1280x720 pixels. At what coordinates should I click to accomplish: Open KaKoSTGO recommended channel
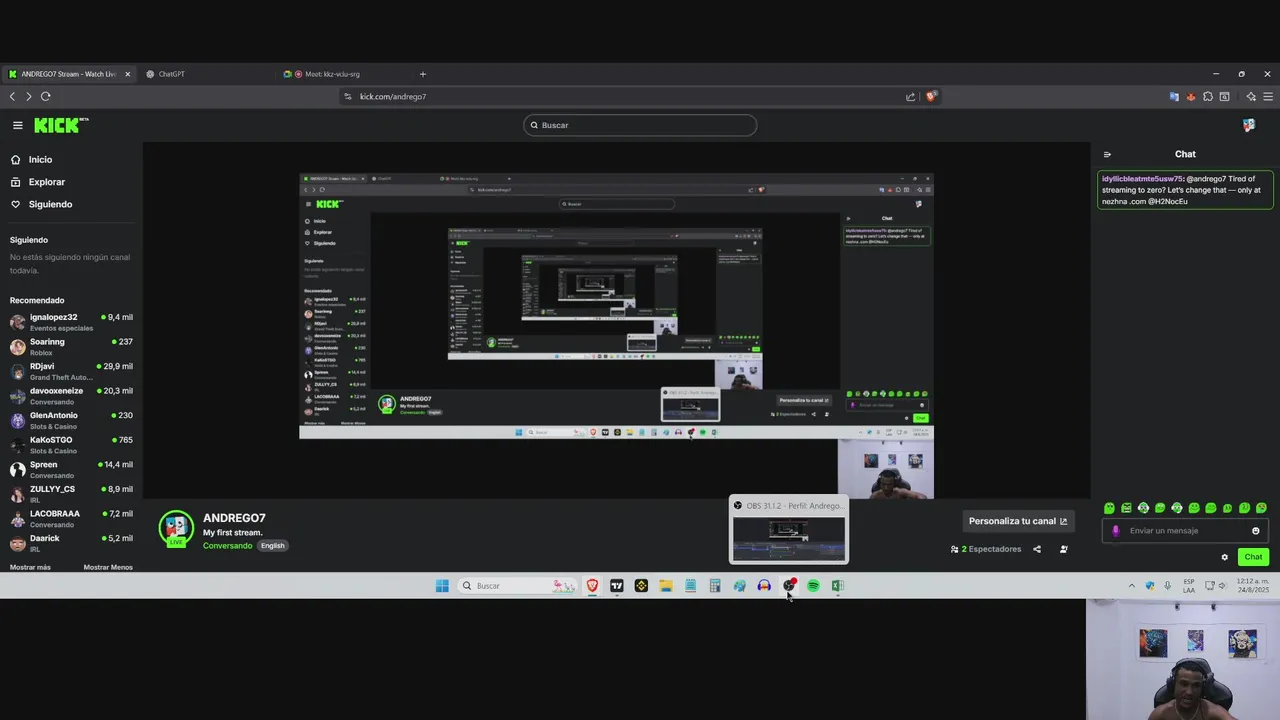tap(71, 444)
